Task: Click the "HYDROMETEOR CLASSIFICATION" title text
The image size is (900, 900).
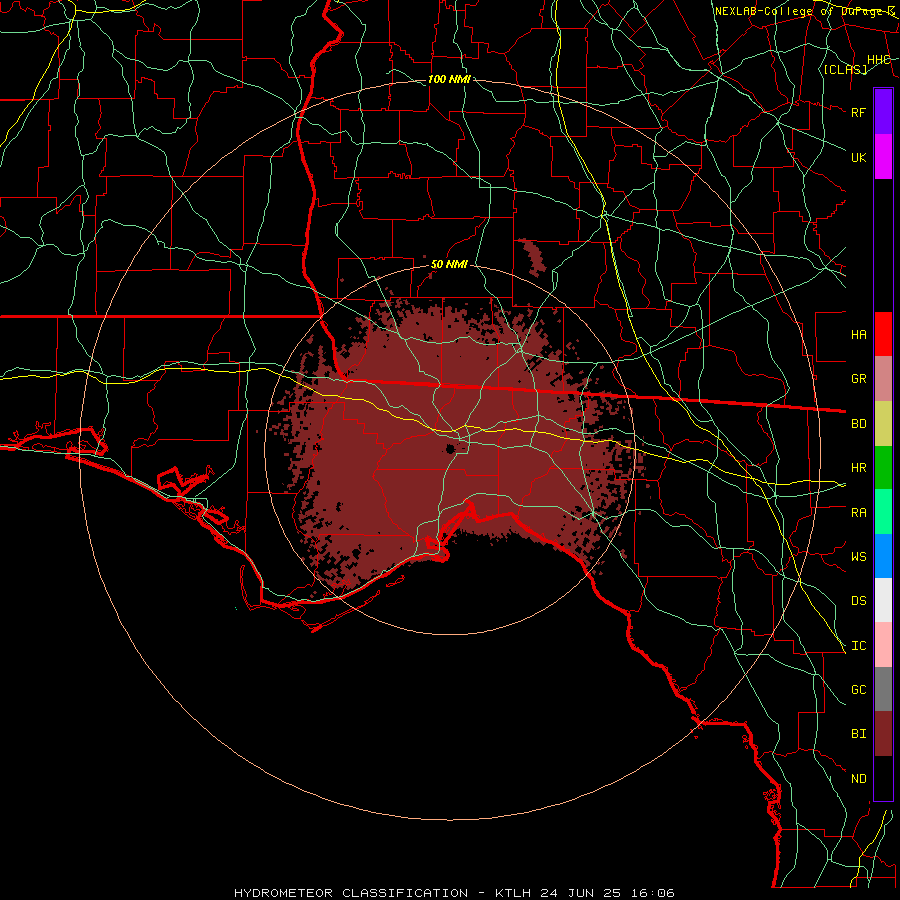Action: [x=351, y=893]
